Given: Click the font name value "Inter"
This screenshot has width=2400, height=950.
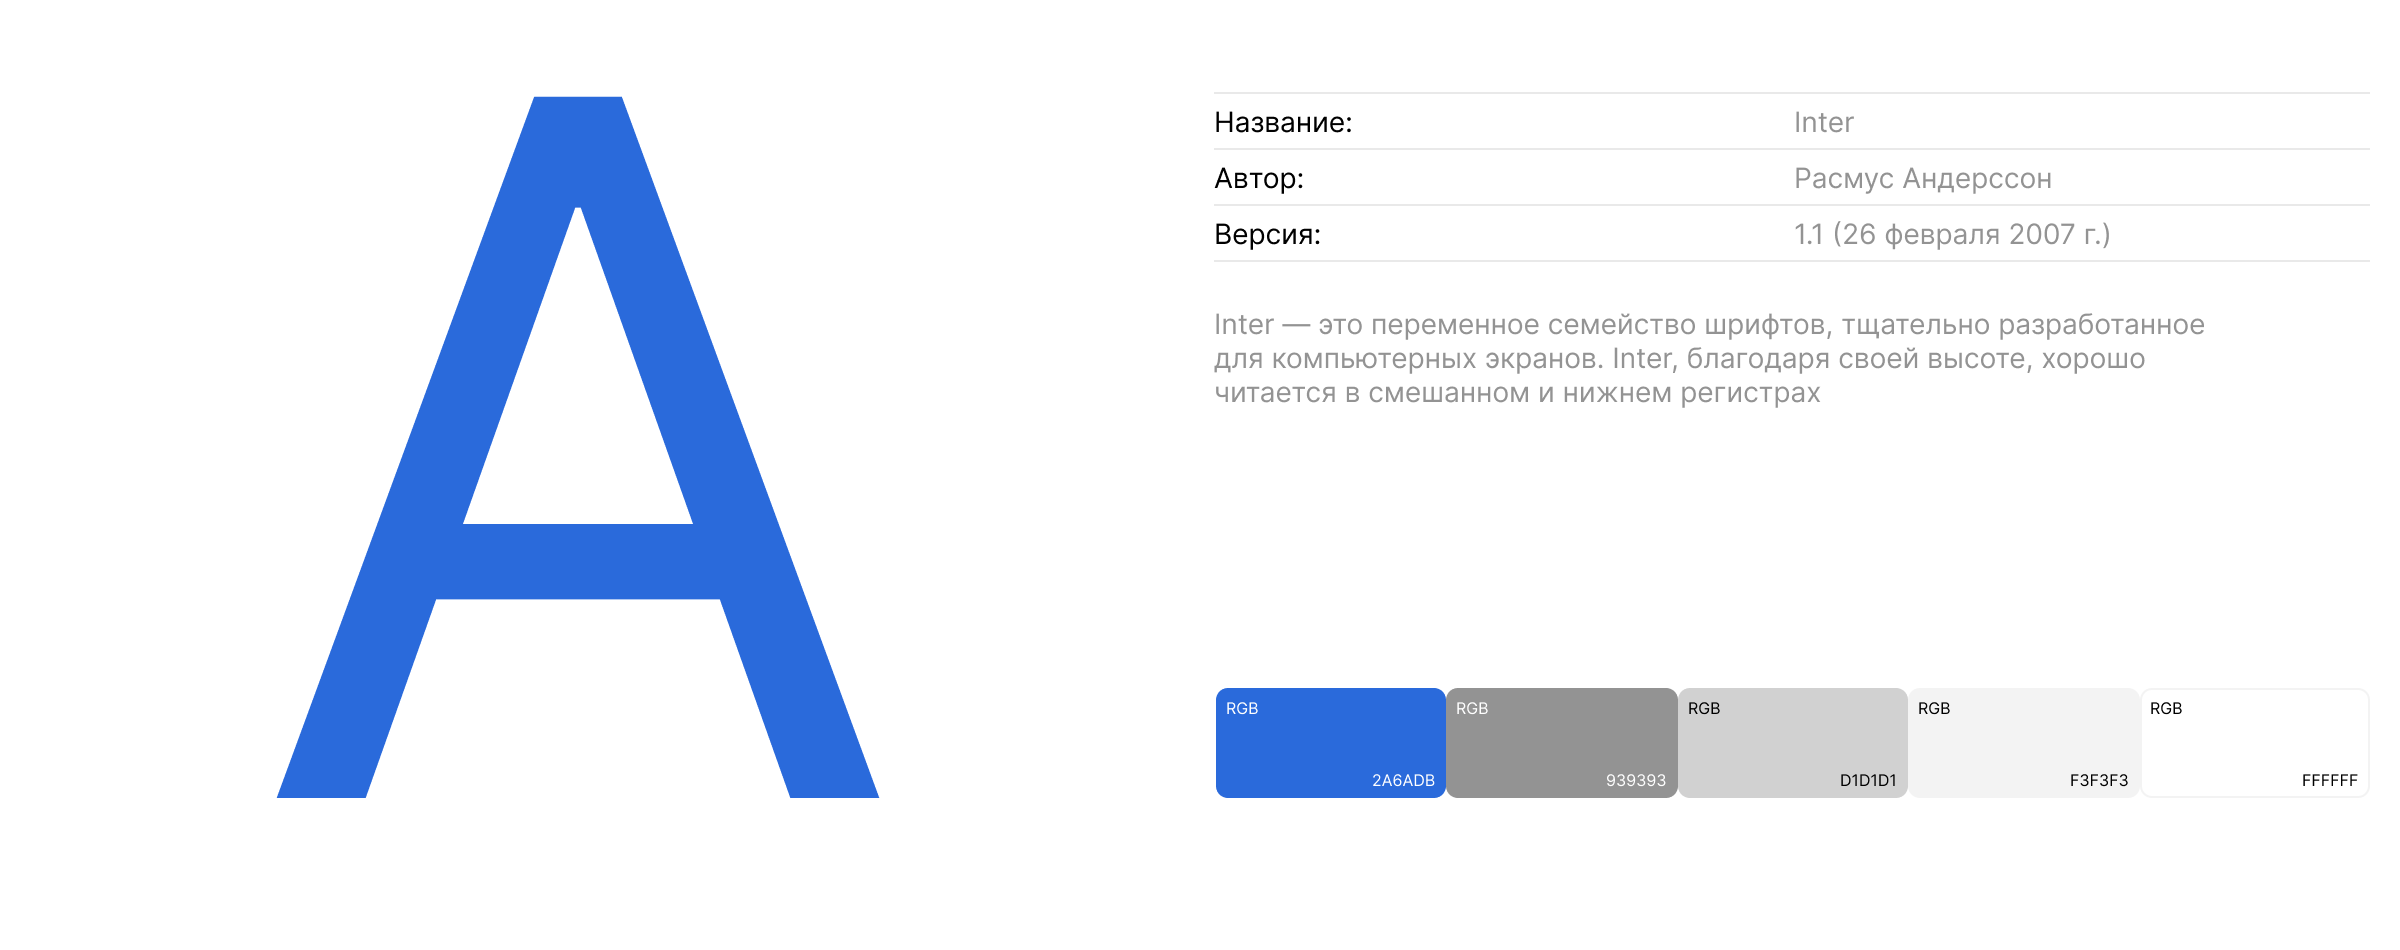Looking at the screenshot, I should (x=1823, y=122).
